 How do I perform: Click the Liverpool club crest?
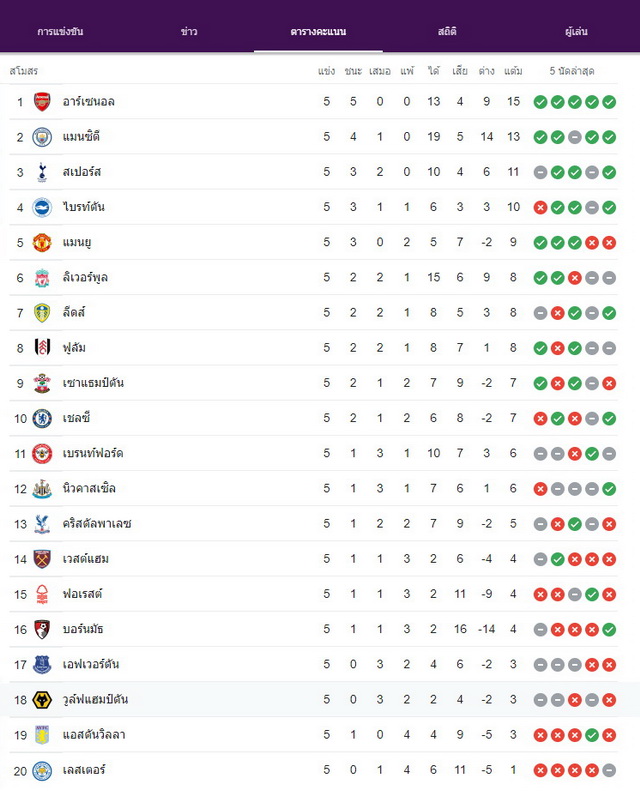point(42,277)
